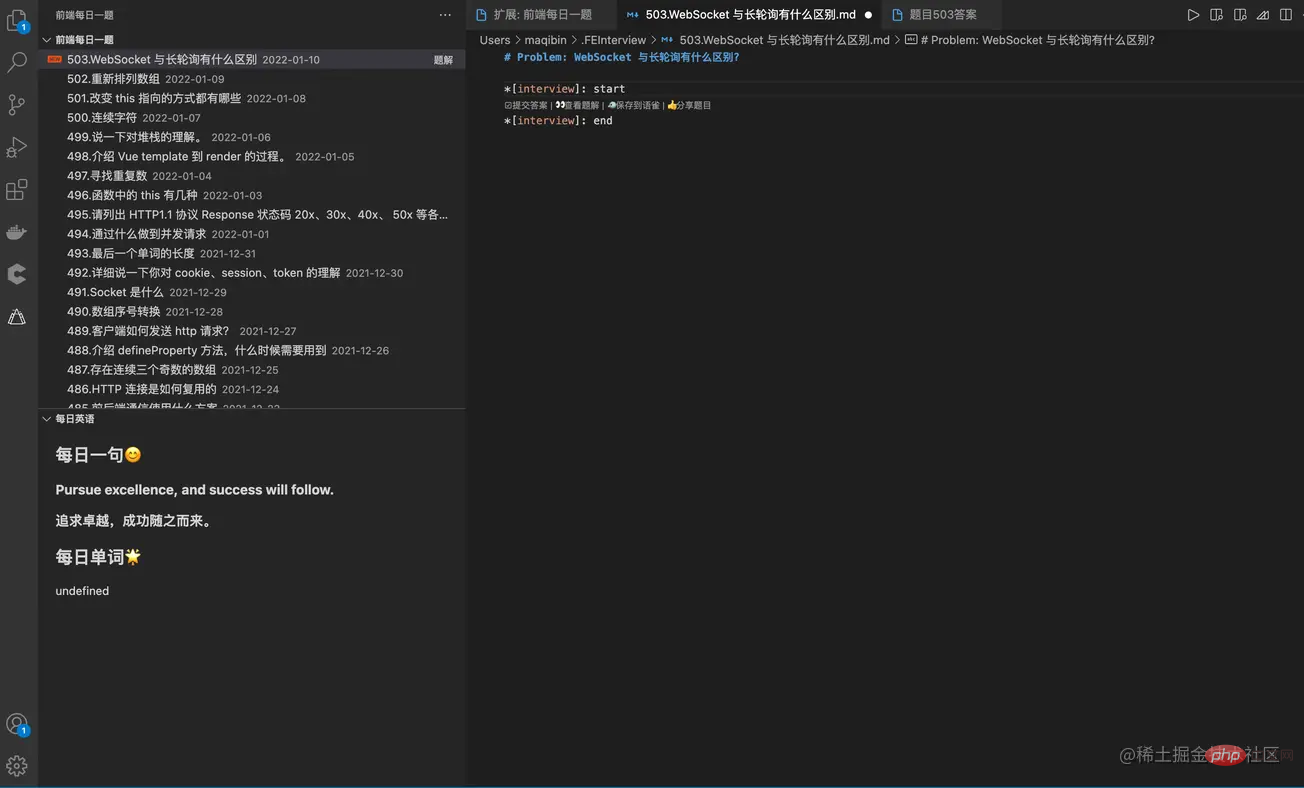Select the Explorer icon in activity bar
Image resolution: width=1304 pixels, height=788 pixels.
(x=16, y=20)
